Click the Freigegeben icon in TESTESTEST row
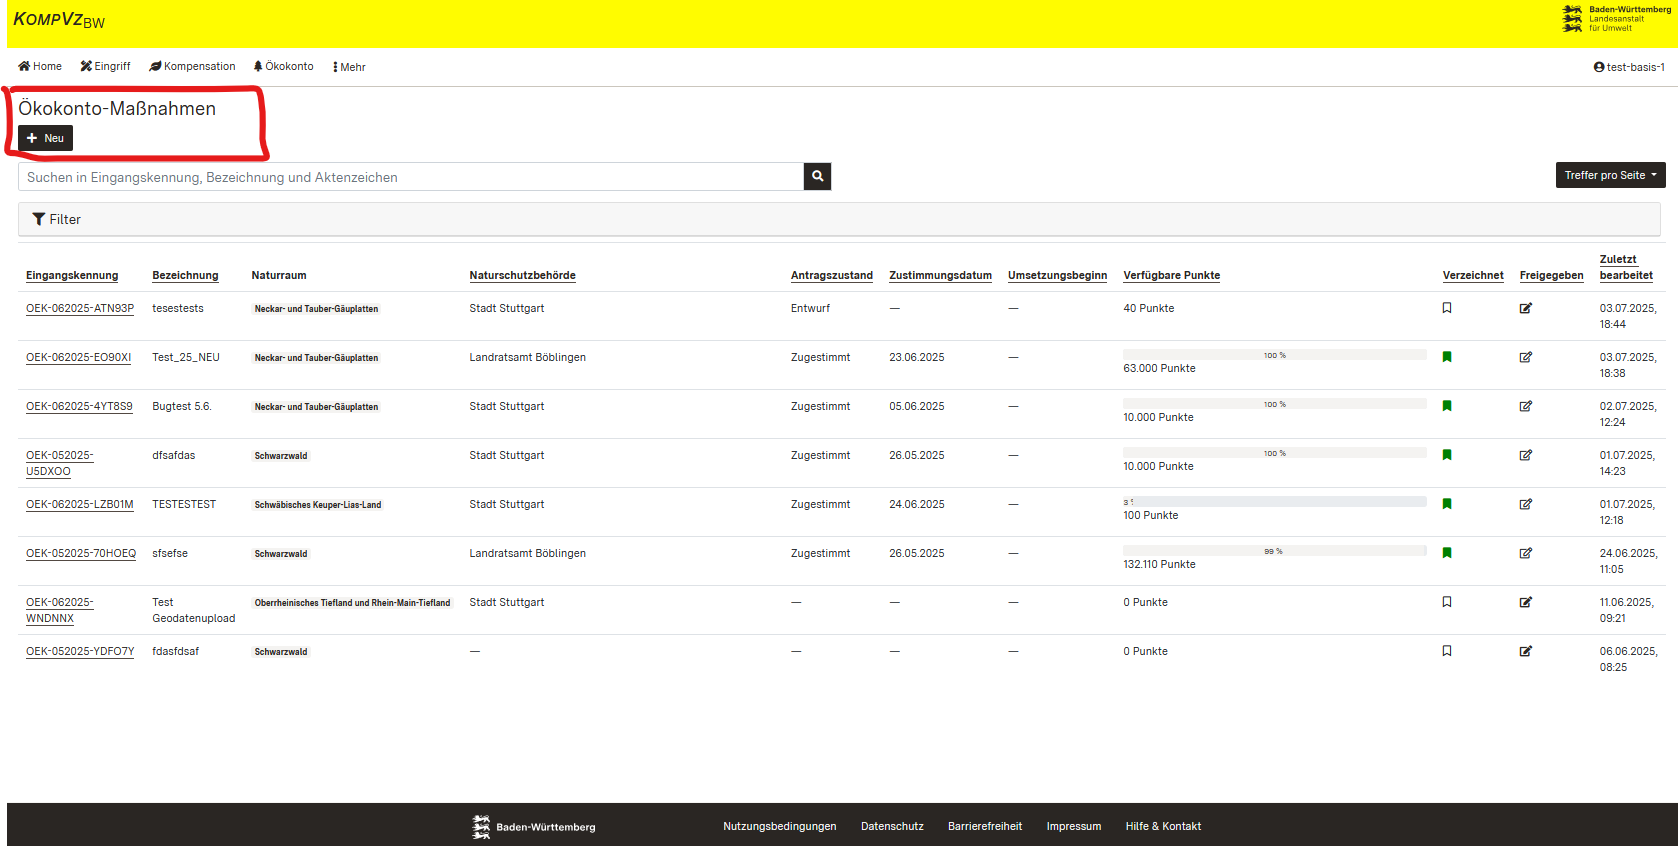Screen dimensions: 1678x846 click(x=1525, y=504)
